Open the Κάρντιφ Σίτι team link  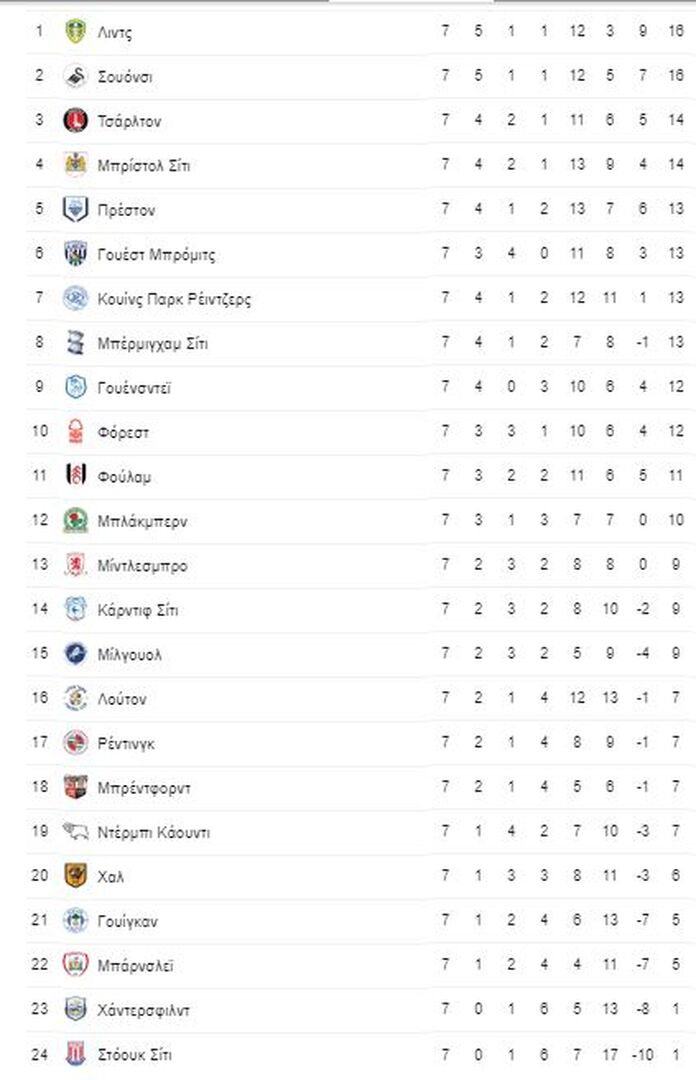tap(138, 609)
